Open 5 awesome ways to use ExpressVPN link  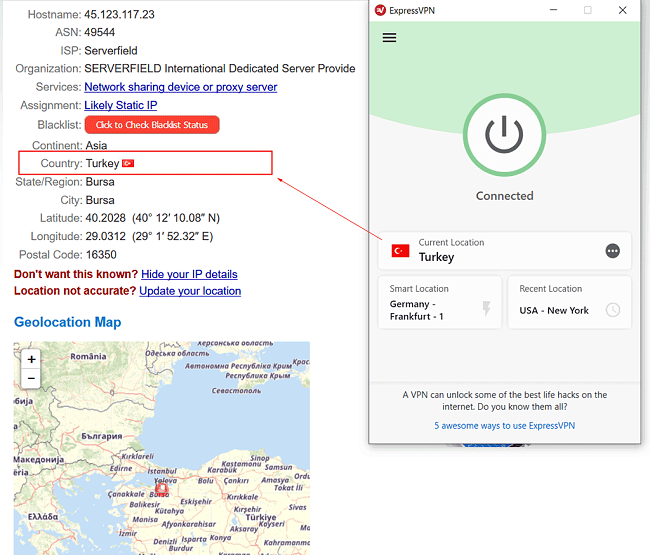tap(504, 426)
